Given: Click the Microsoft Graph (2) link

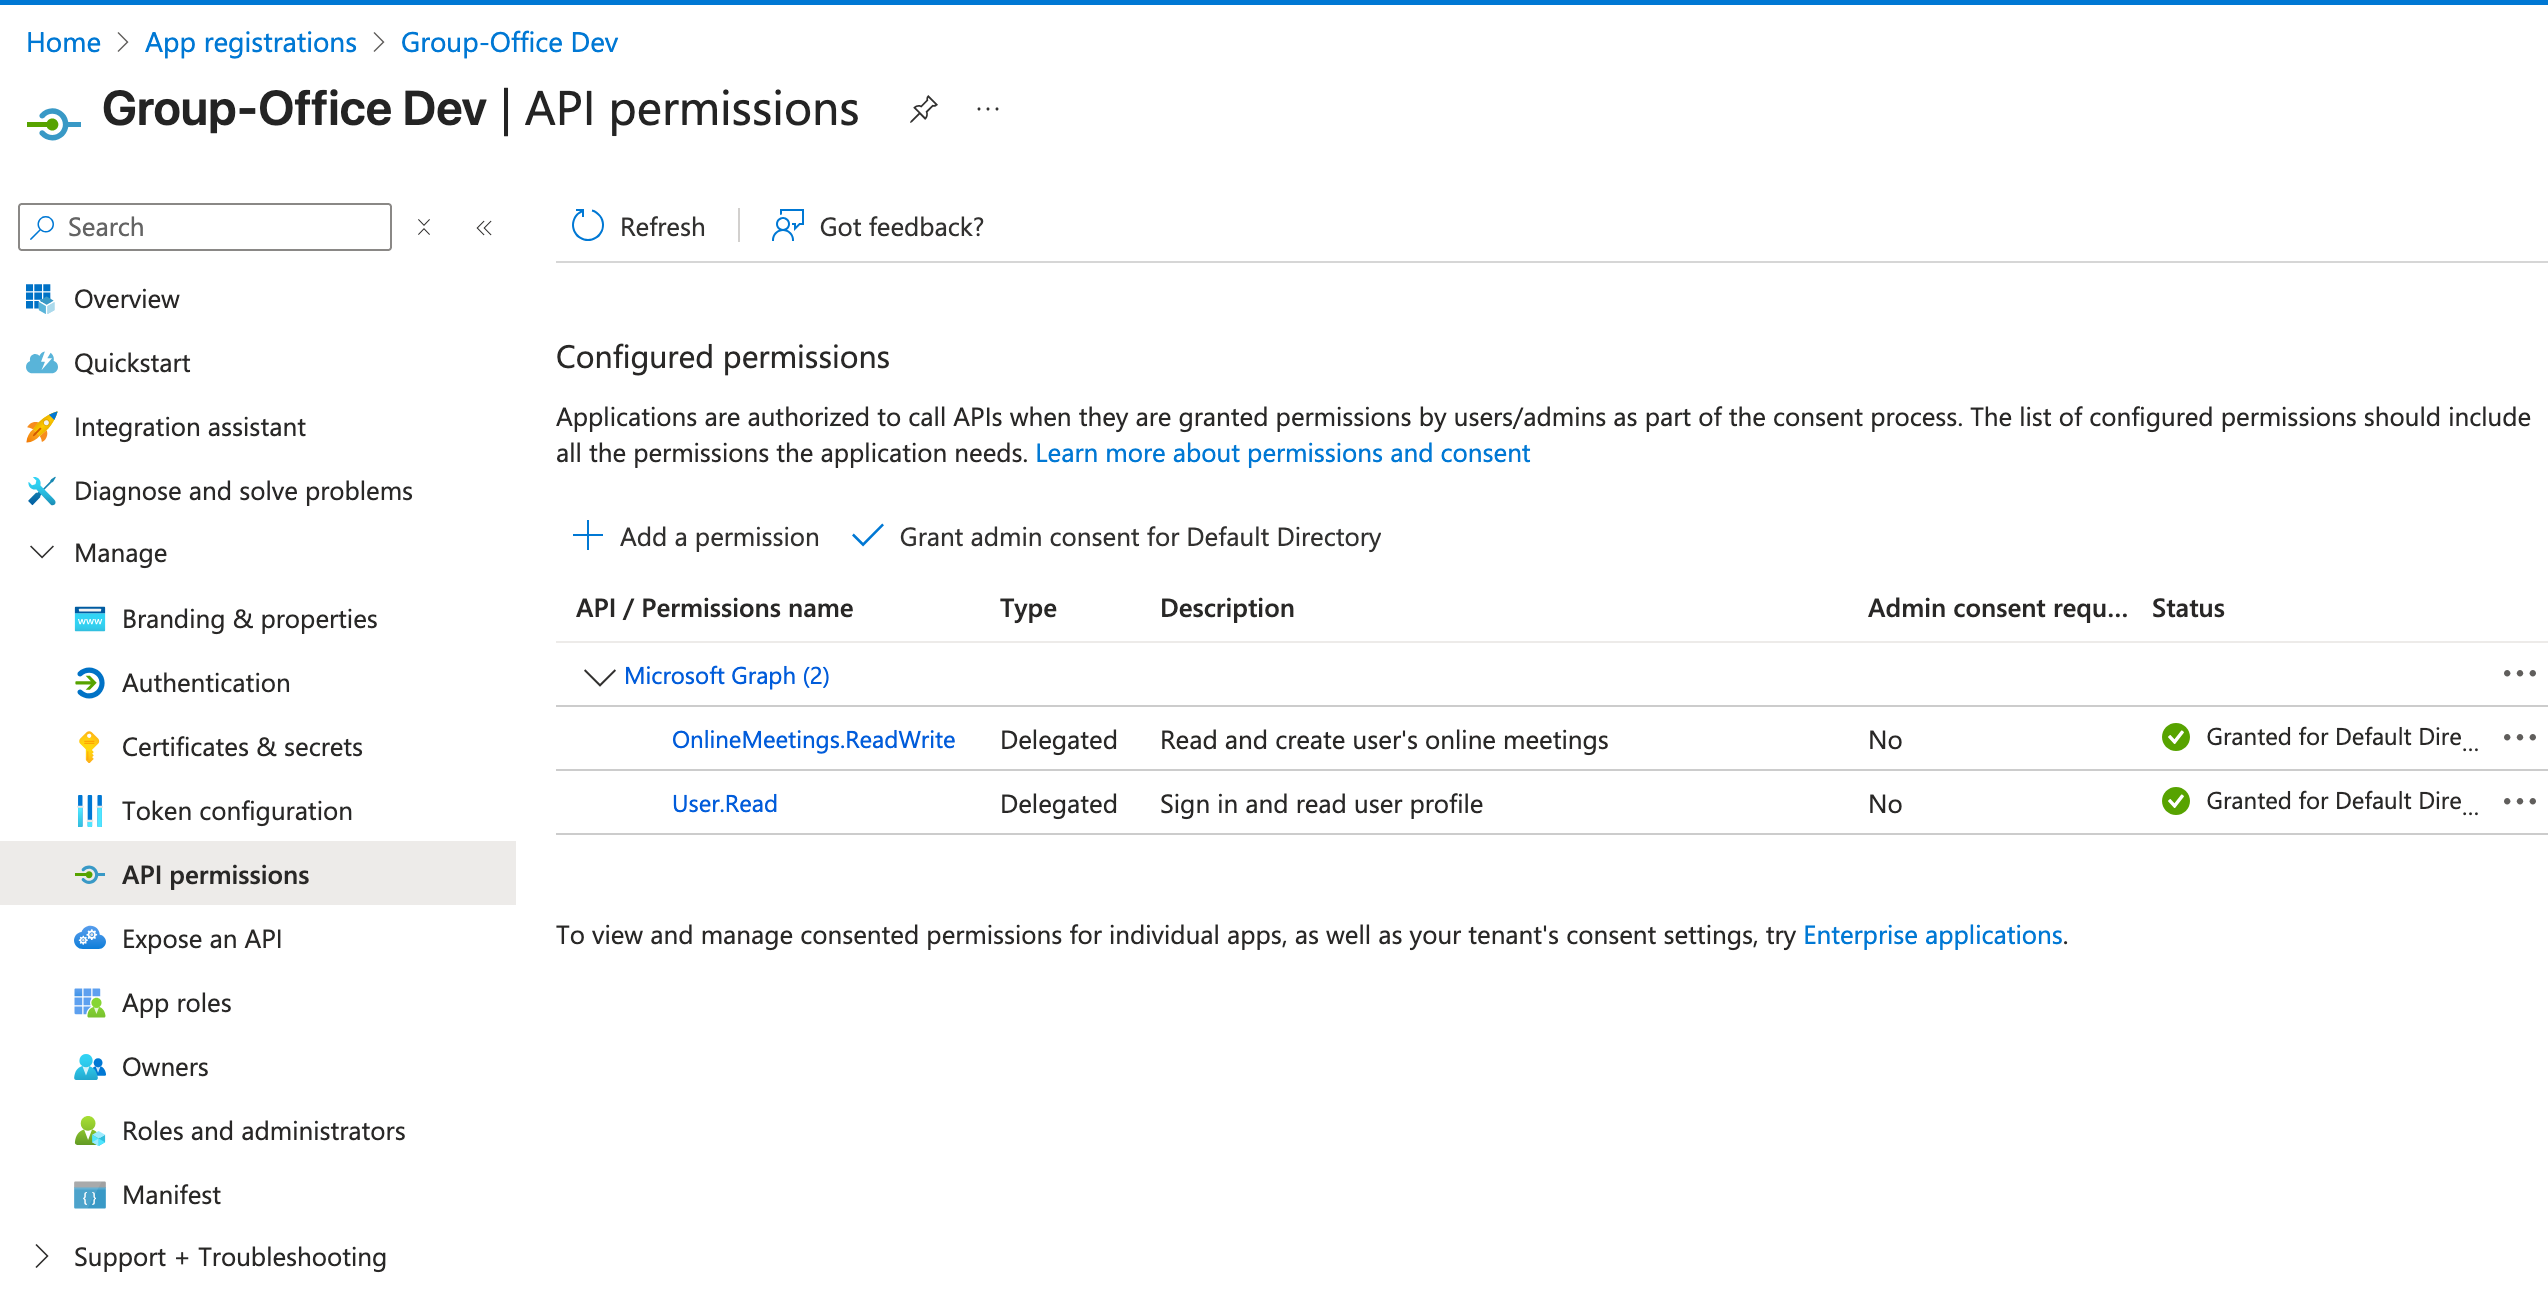Looking at the screenshot, I should [x=727, y=676].
